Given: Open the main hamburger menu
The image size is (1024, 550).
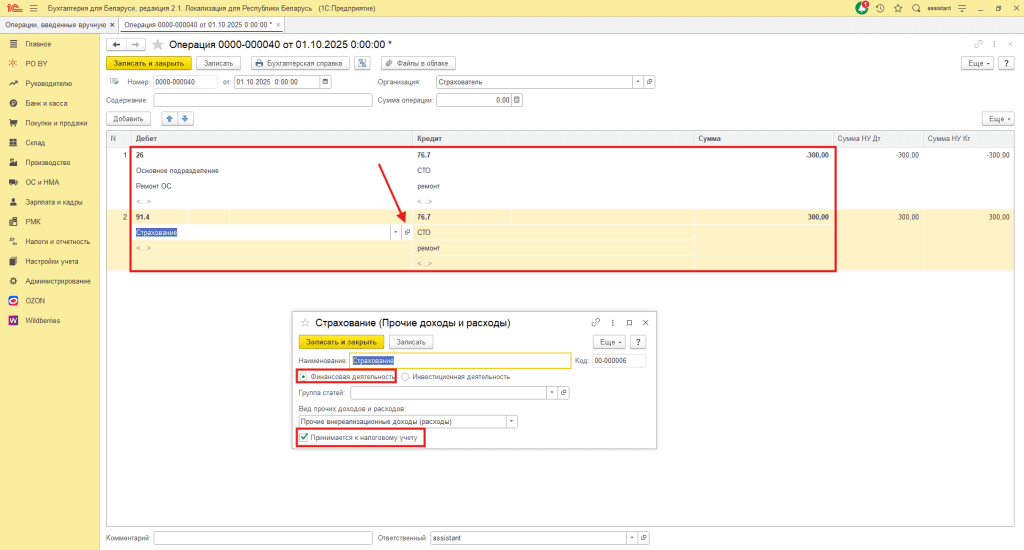Looking at the screenshot, I should click(33, 8).
